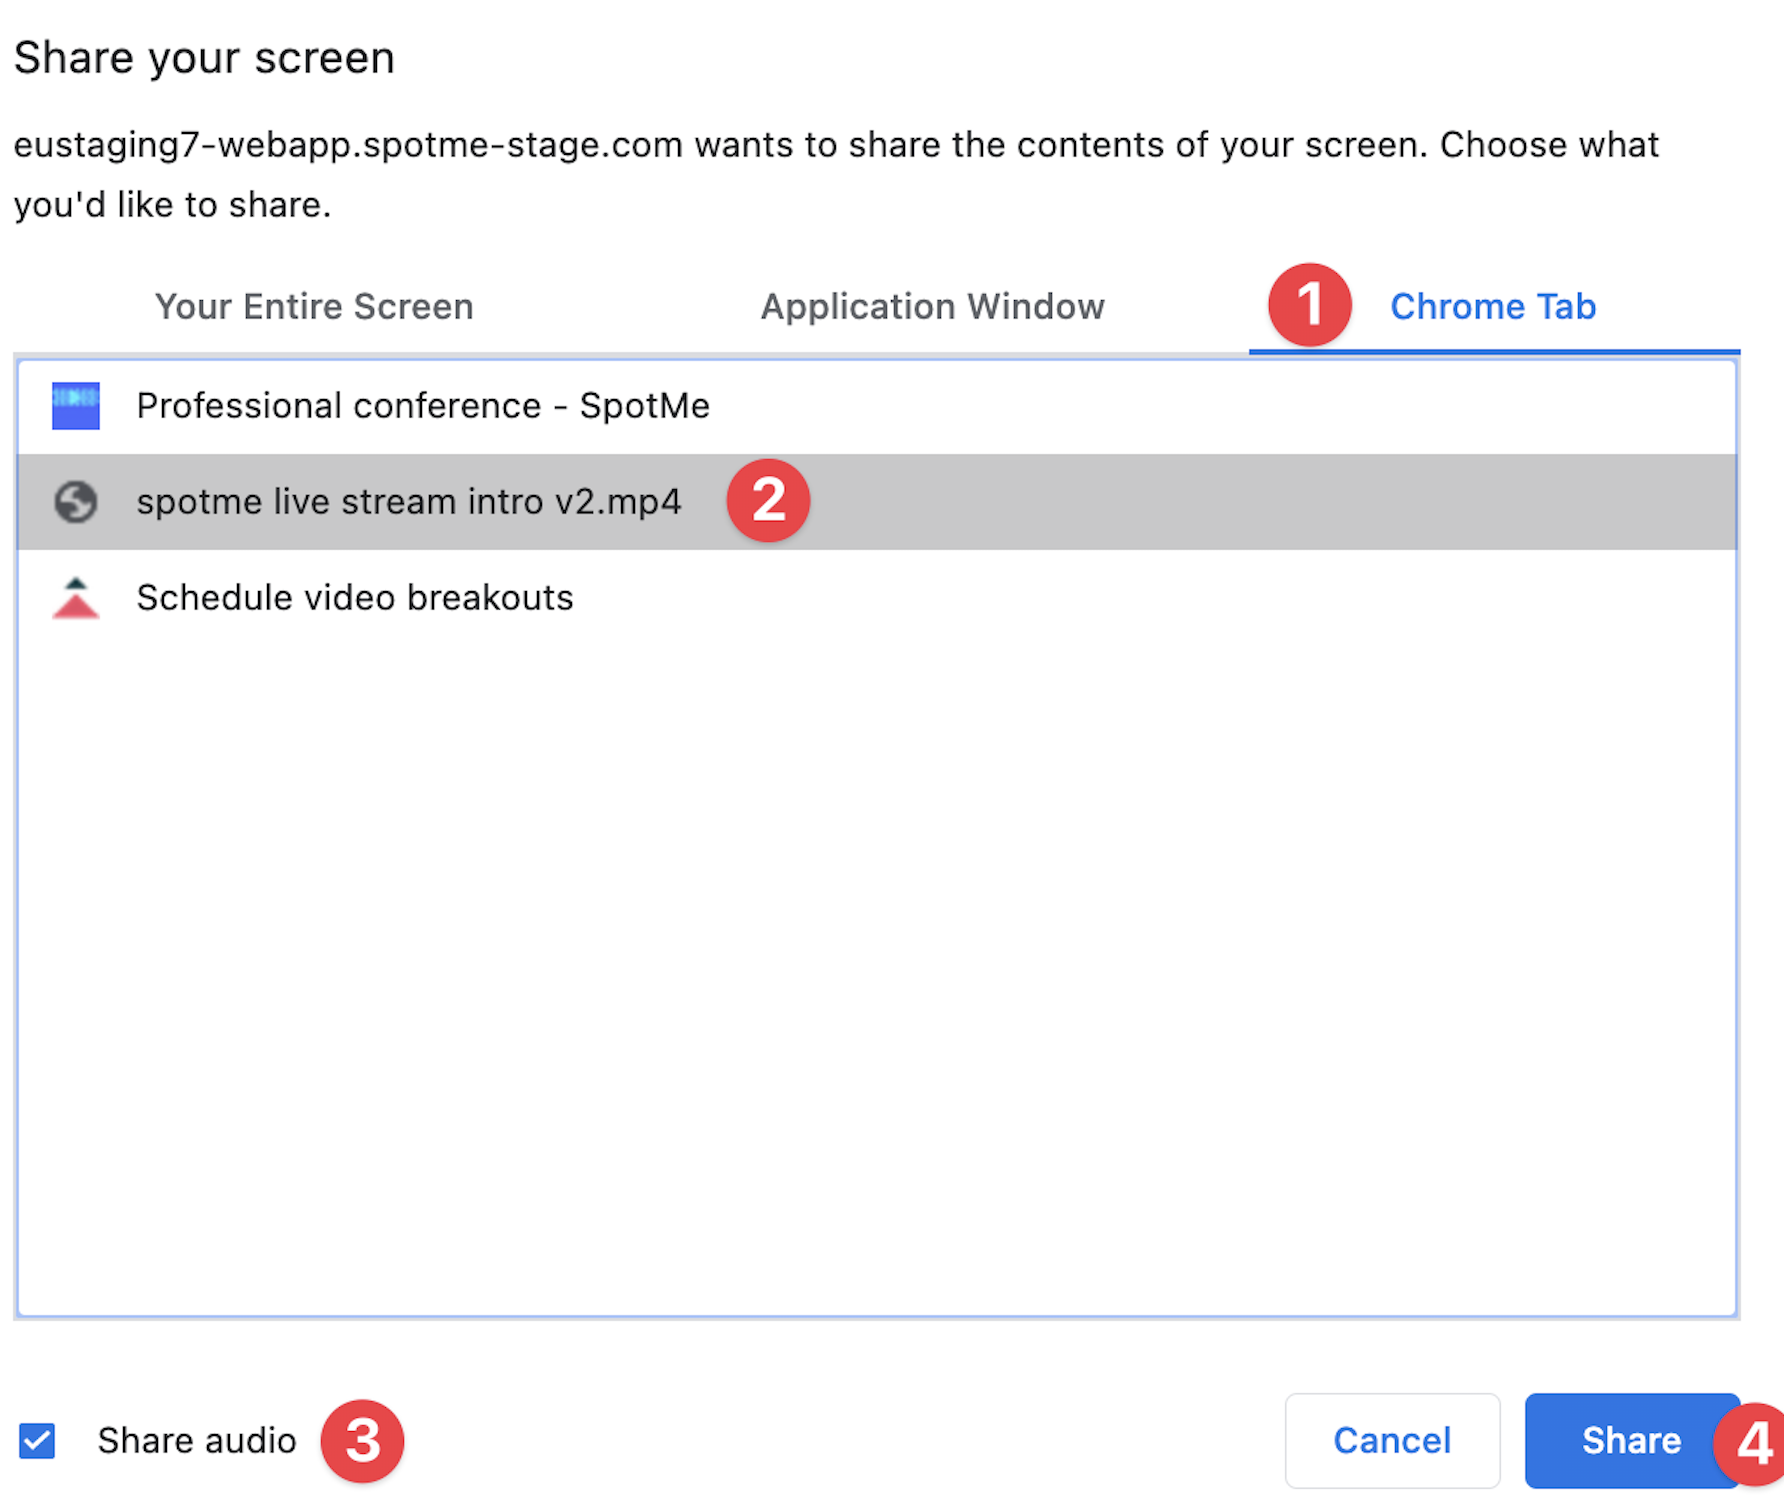The image size is (1784, 1502).
Task: Click the Share audio label
Action: tap(197, 1441)
